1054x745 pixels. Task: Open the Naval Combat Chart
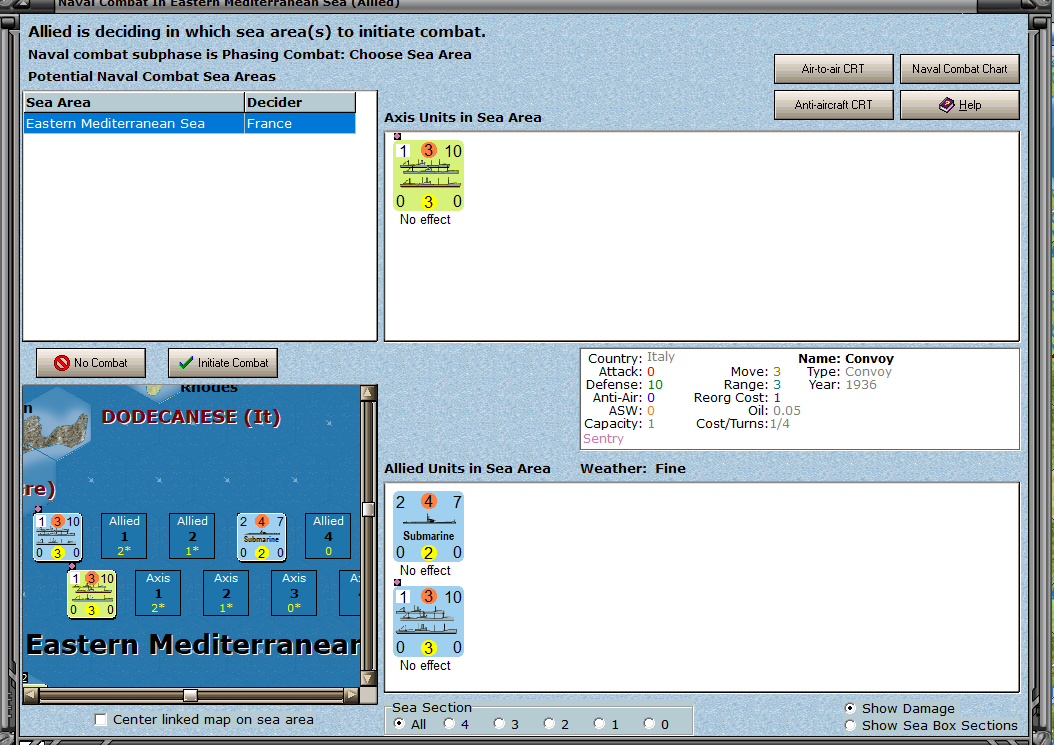click(959, 69)
